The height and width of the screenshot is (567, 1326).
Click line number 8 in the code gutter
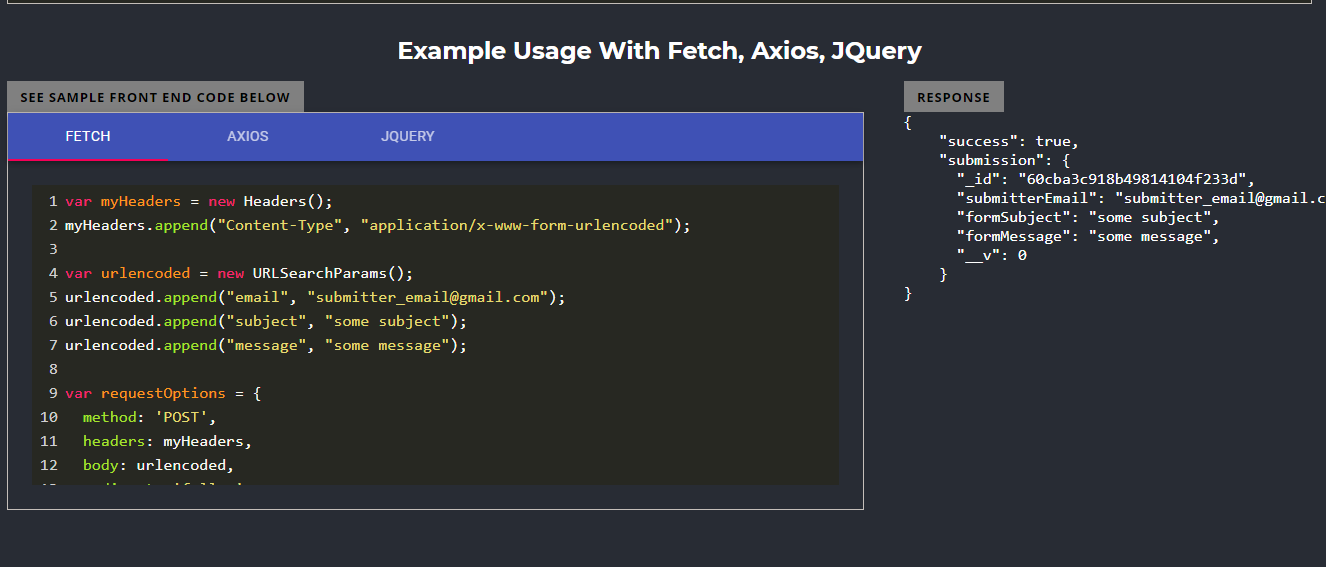[53, 369]
